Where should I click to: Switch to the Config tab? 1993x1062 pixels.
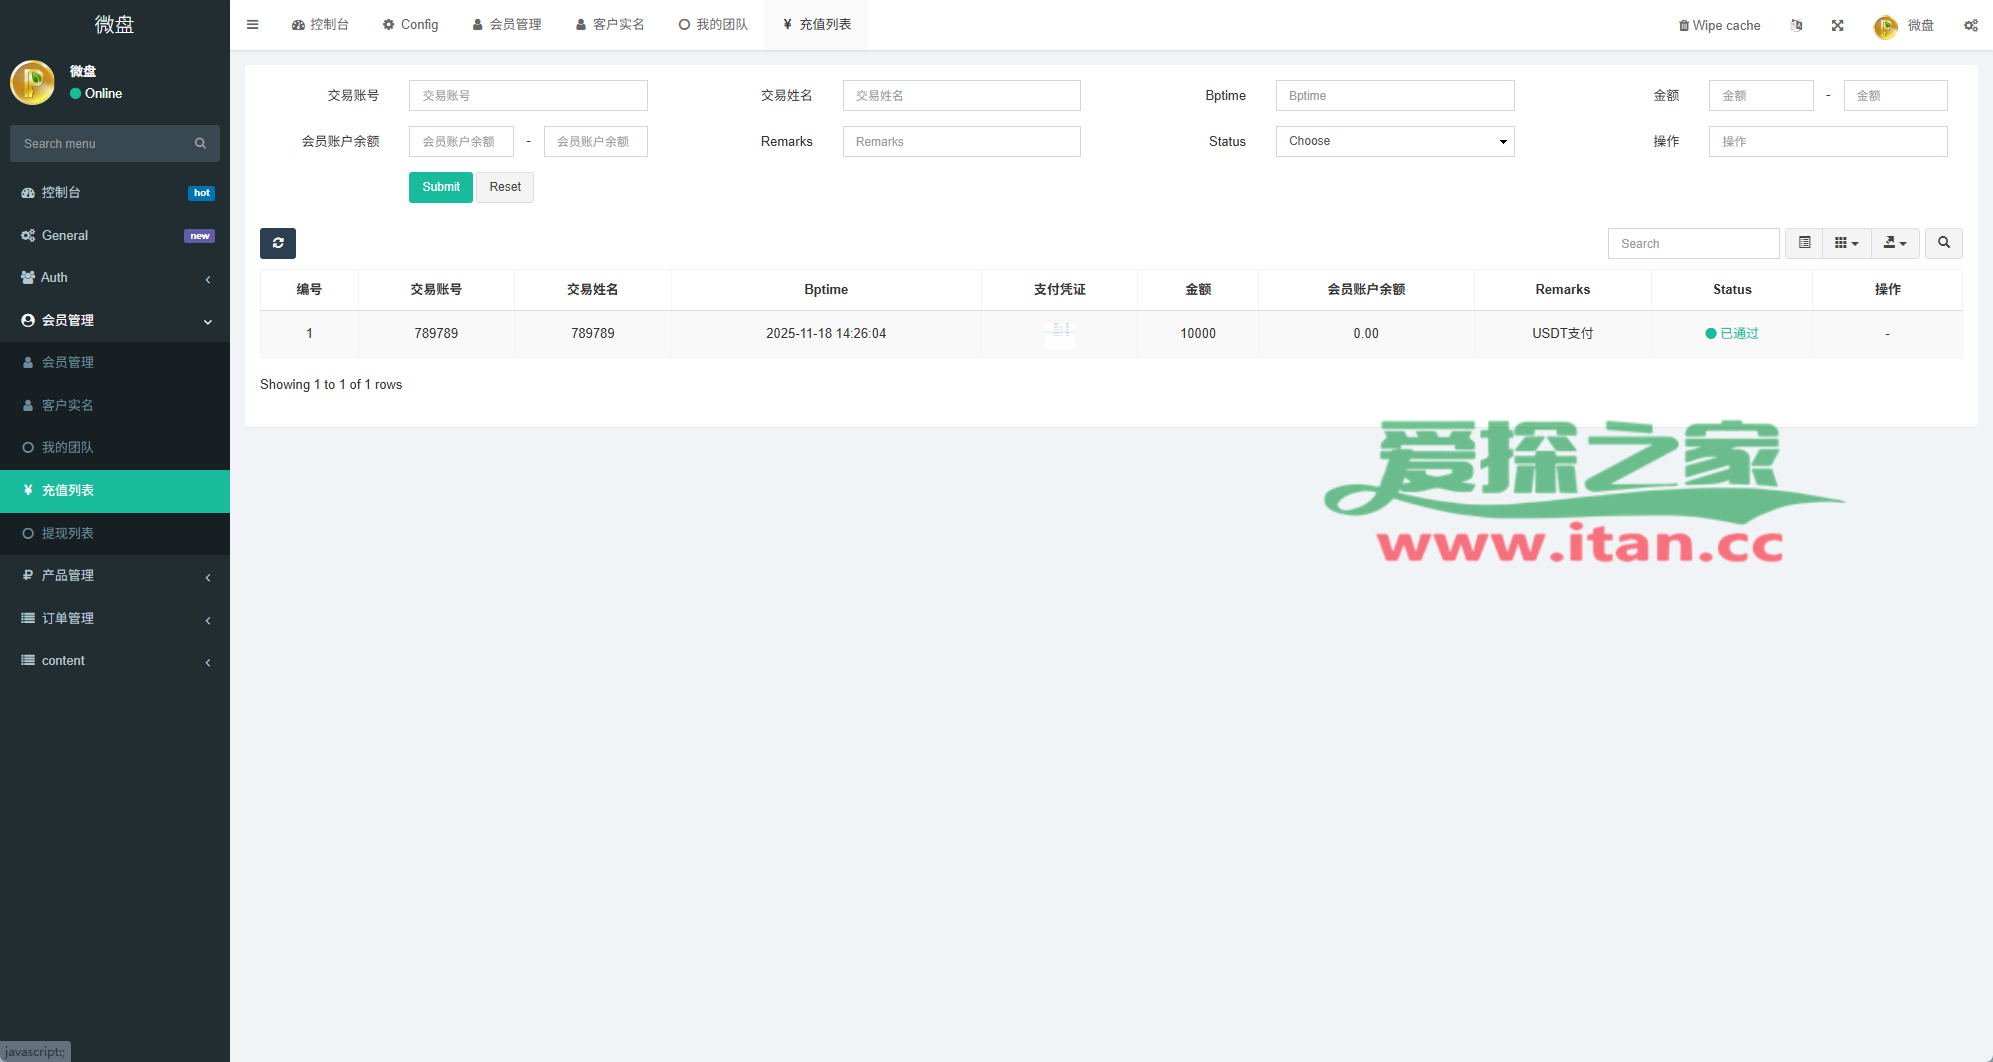click(410, 25)
